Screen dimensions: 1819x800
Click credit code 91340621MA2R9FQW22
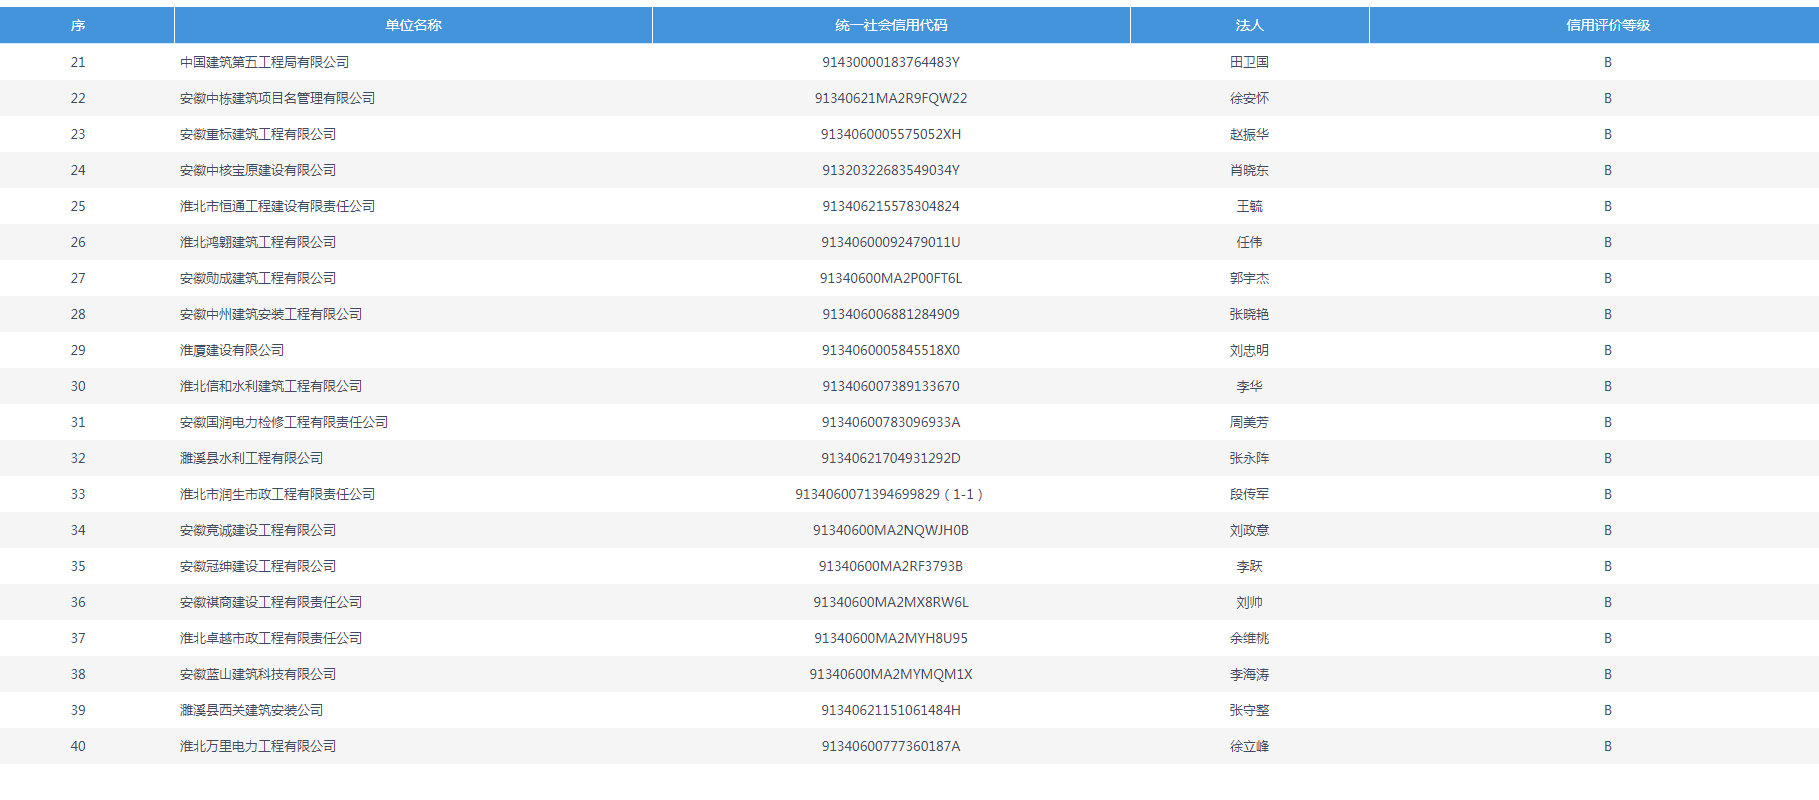click(x=891, y=98)
